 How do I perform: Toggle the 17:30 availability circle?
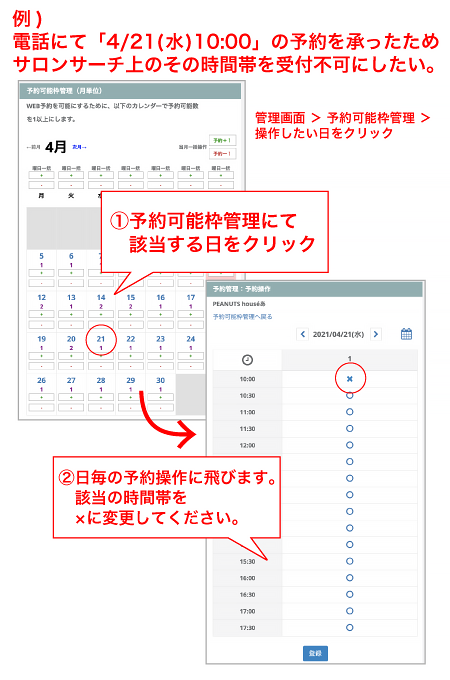(350, 628)
